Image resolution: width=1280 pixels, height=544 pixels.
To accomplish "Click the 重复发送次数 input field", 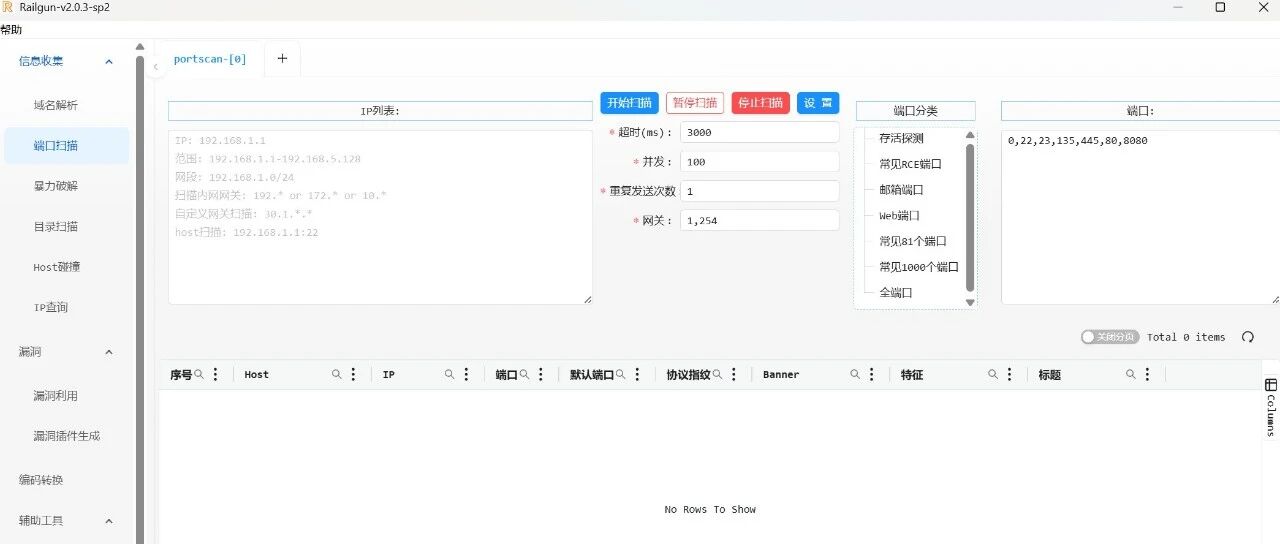I will click(759, 191).
